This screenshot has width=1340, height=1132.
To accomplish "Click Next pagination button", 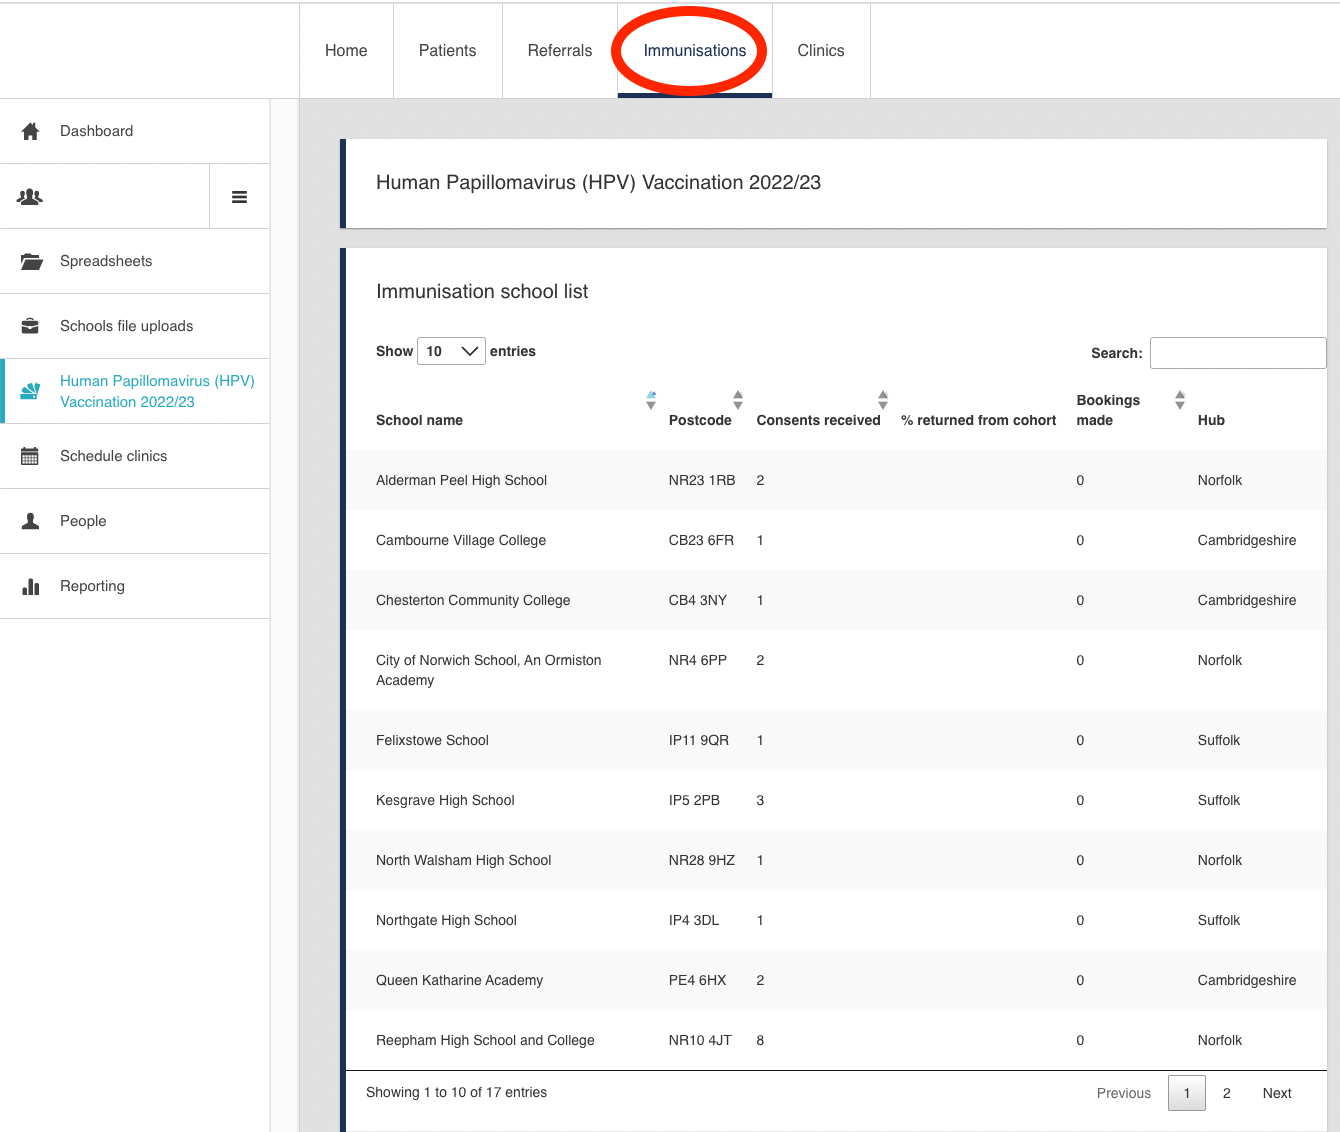I will click(x=1276, y=1093).
